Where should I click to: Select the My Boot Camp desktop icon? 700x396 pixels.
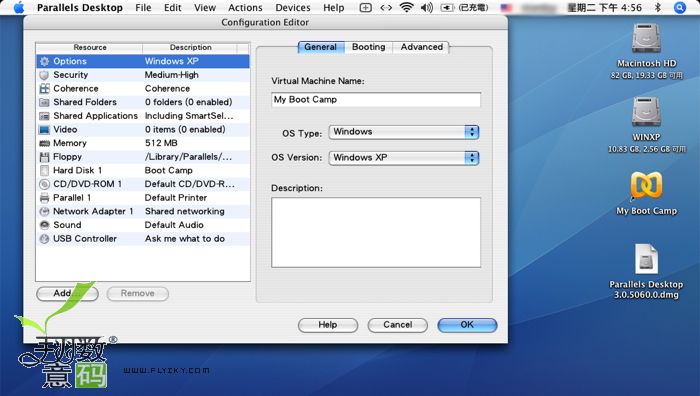(x=646, y=185)
